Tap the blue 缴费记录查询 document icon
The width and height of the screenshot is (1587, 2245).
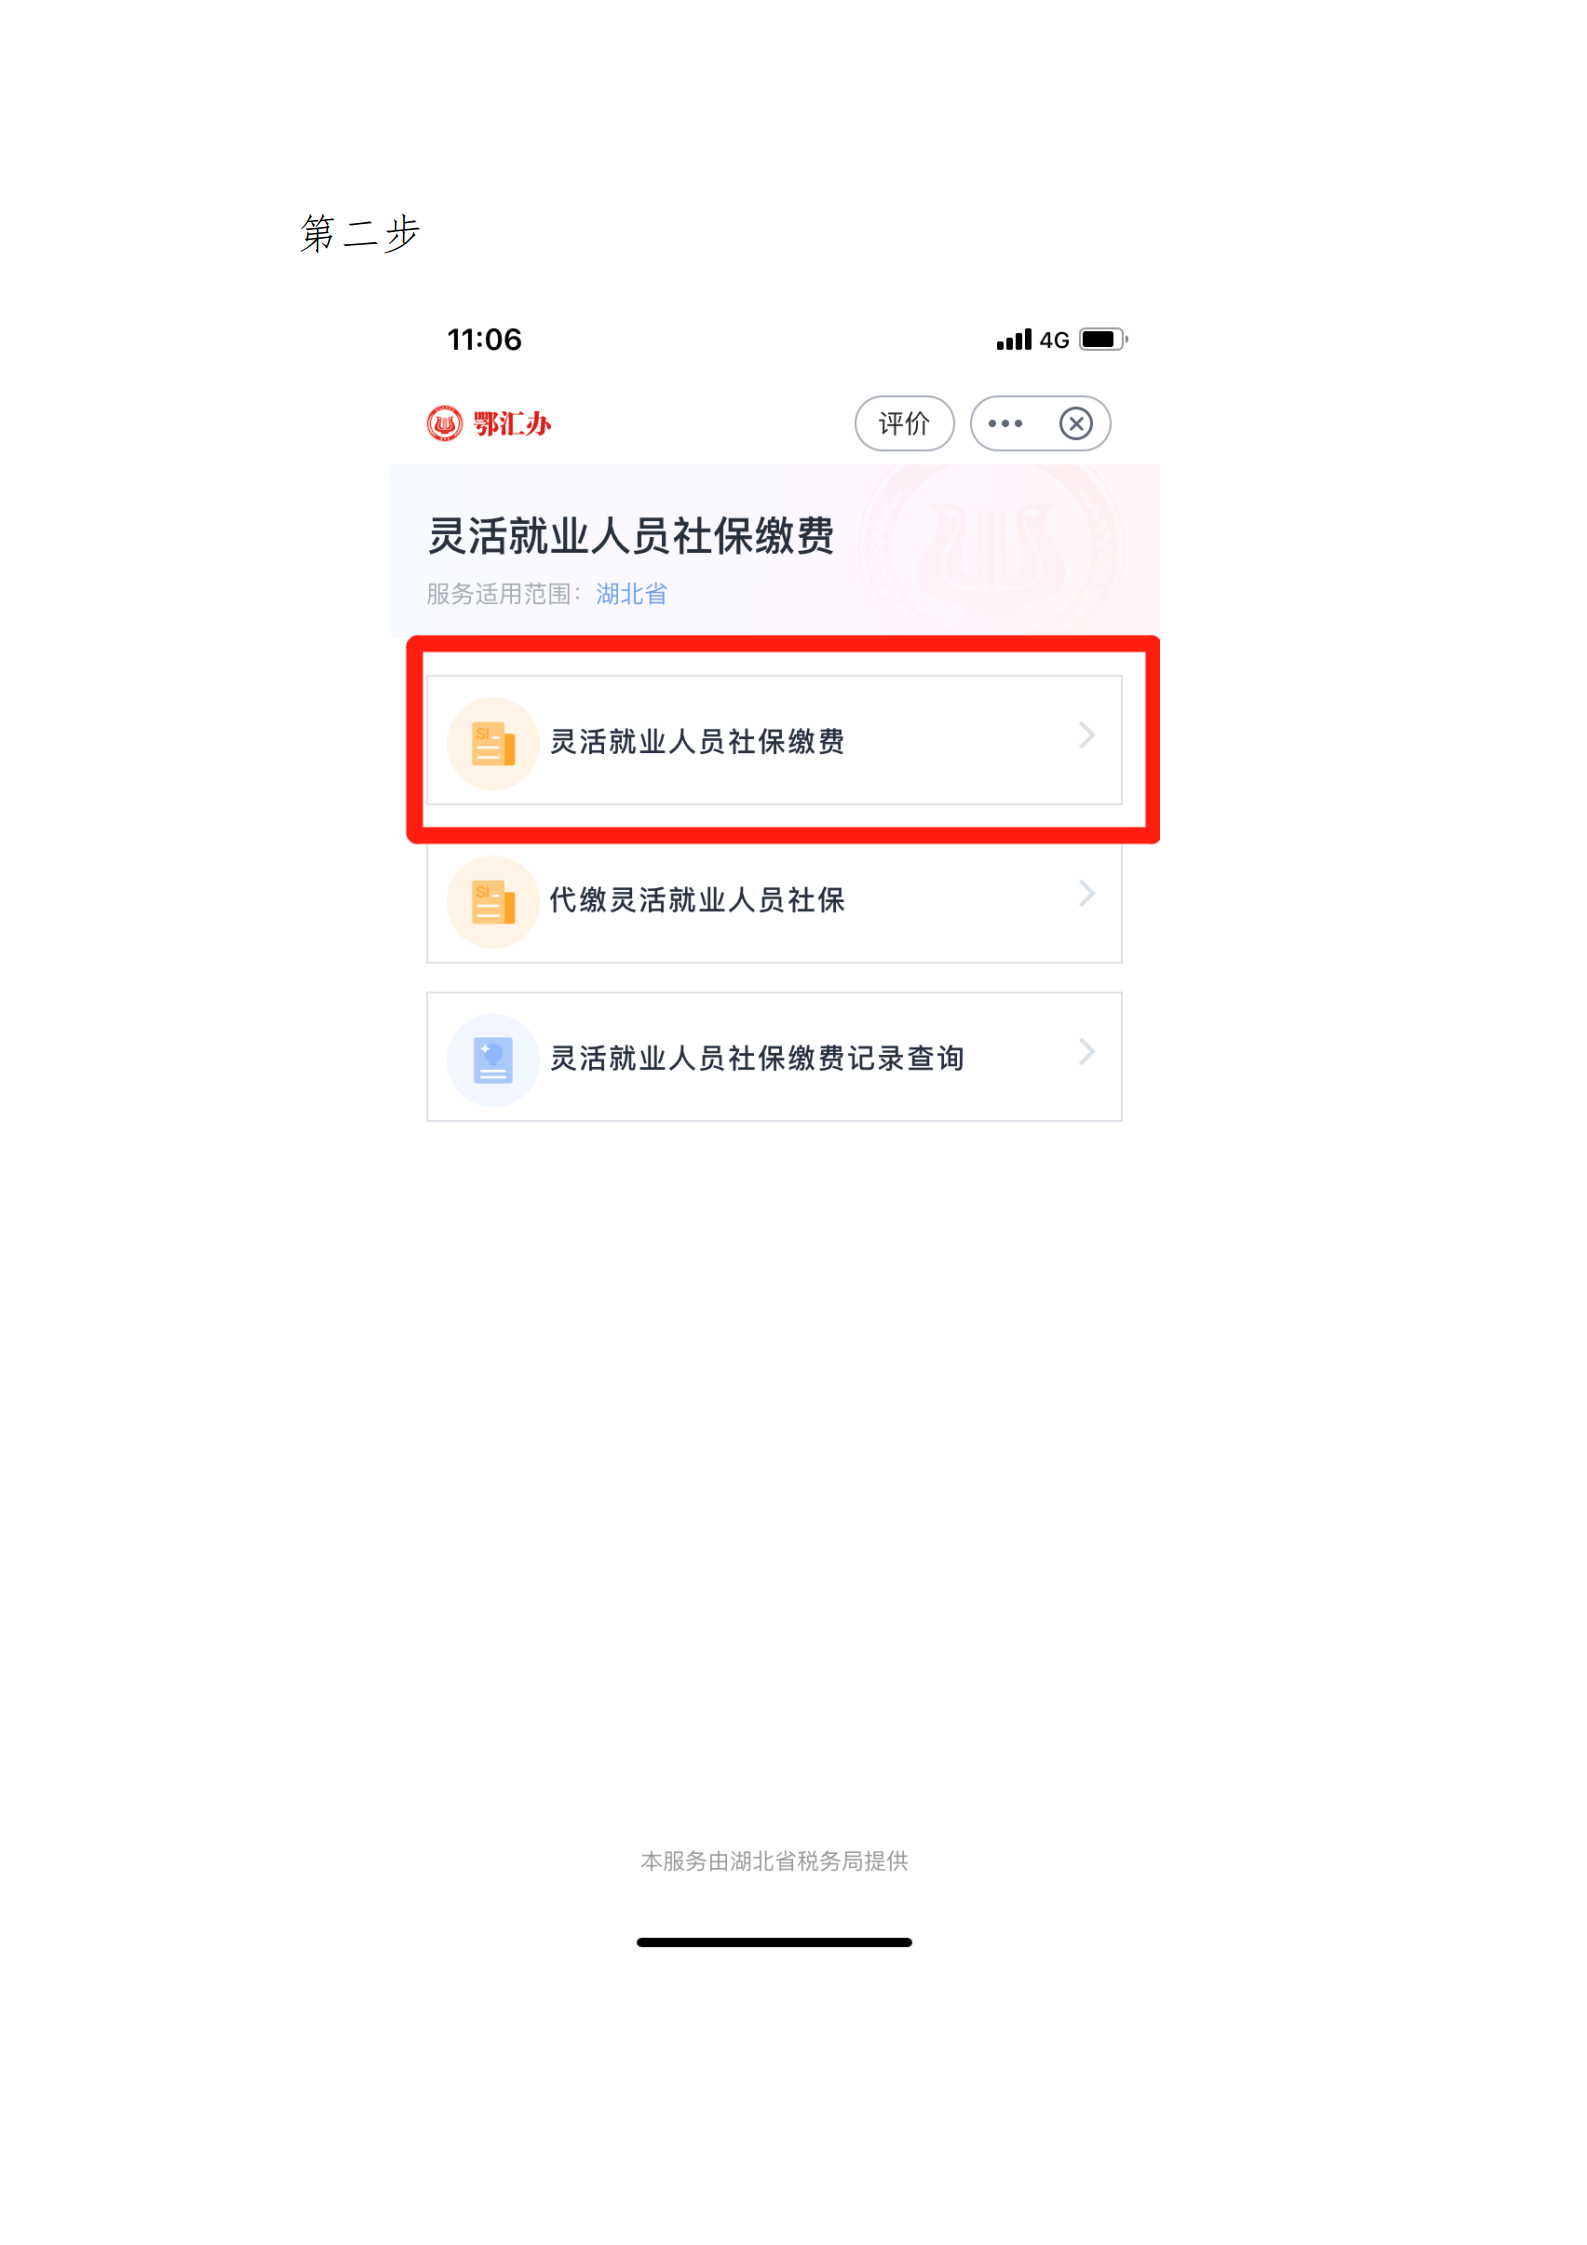pos(493,1060)
